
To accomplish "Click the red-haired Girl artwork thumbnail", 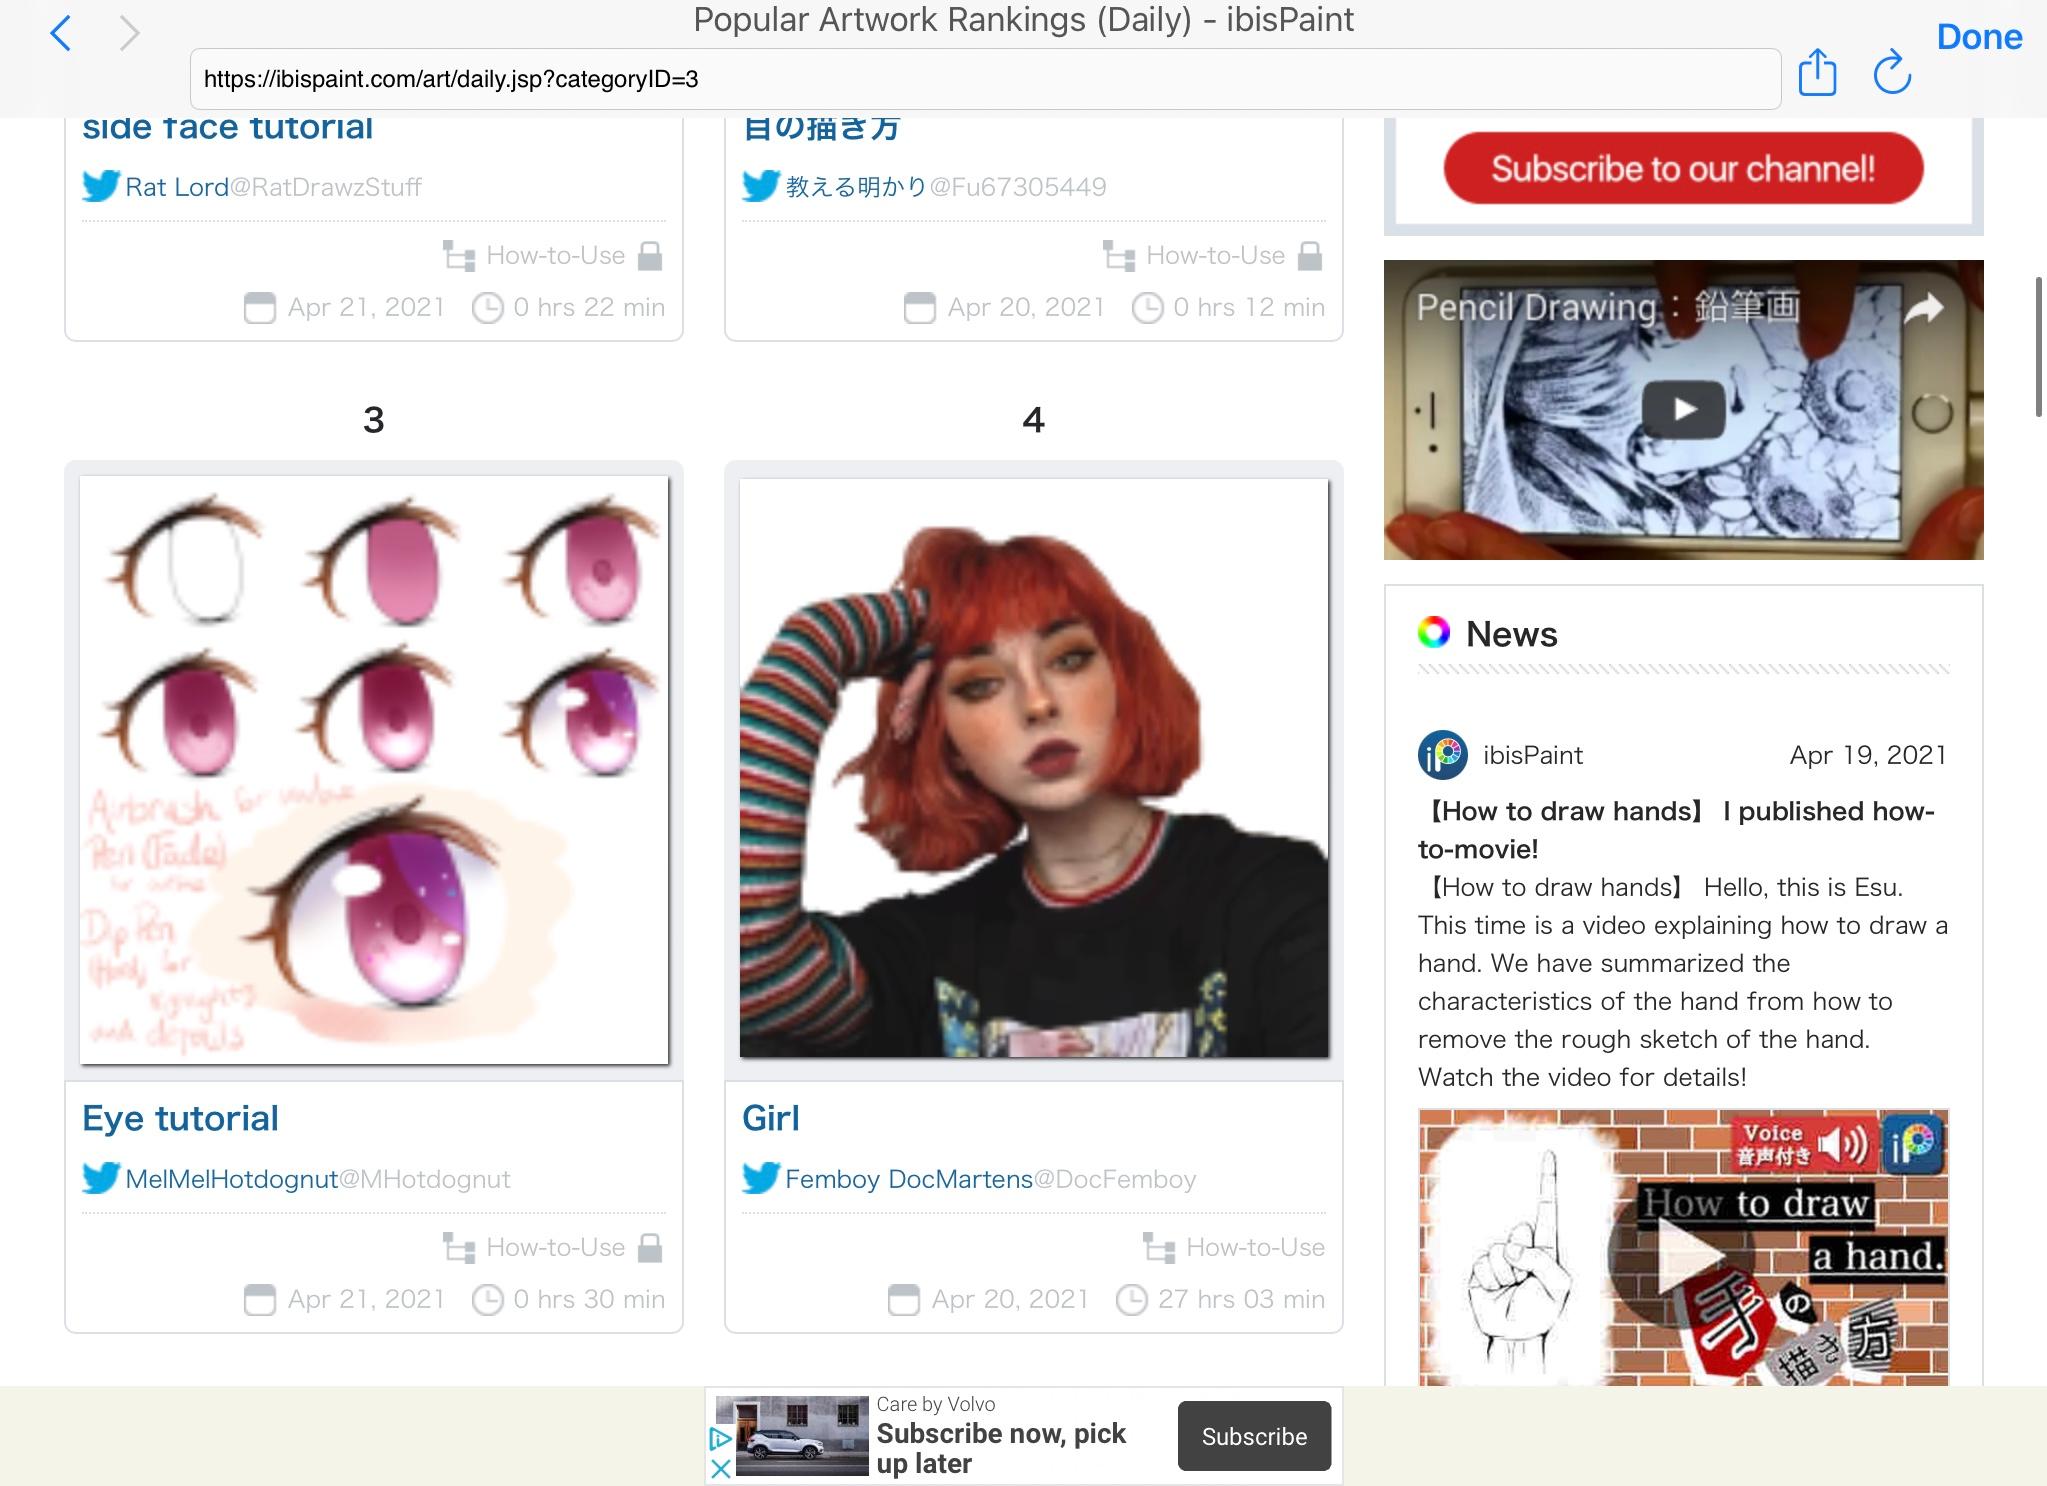I will [x=1034, y=767].
